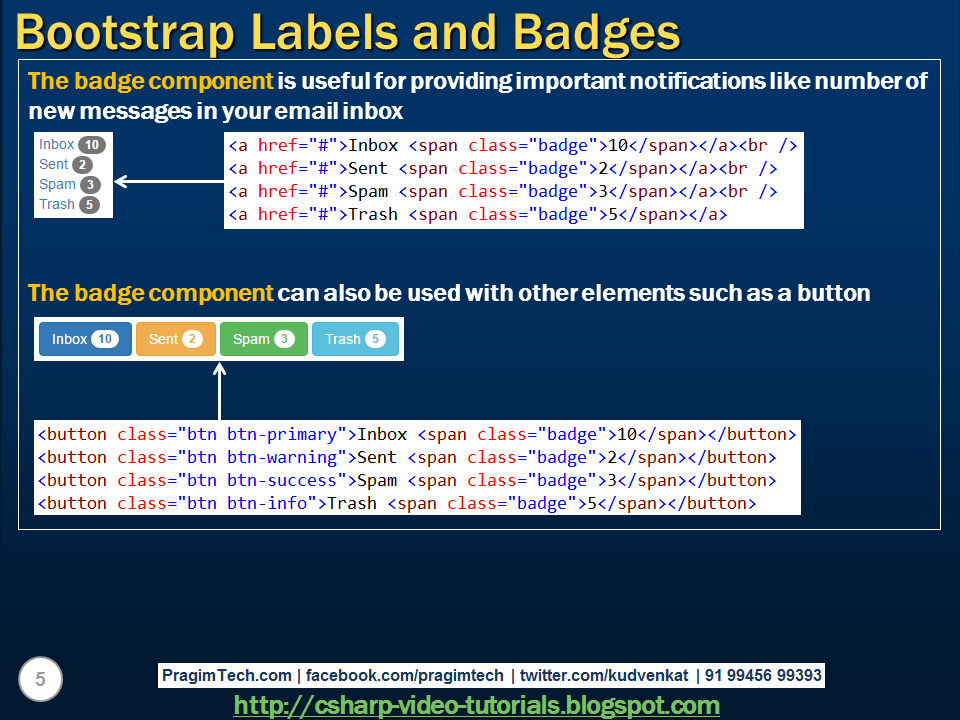Click the badge showing 5 next to Trash

pyautogui.click(x=89, y=203)
